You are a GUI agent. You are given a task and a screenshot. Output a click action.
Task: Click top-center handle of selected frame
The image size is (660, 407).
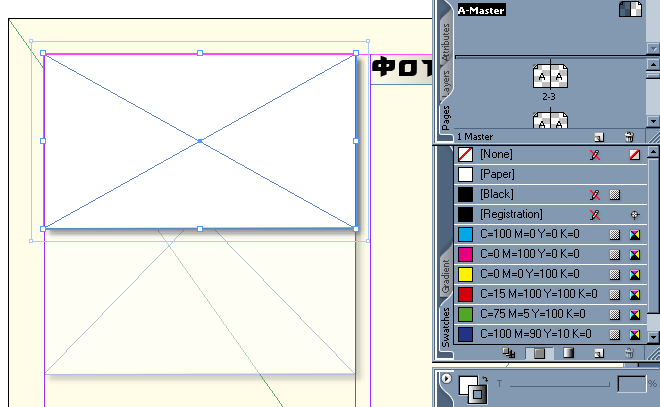[200, 53]
